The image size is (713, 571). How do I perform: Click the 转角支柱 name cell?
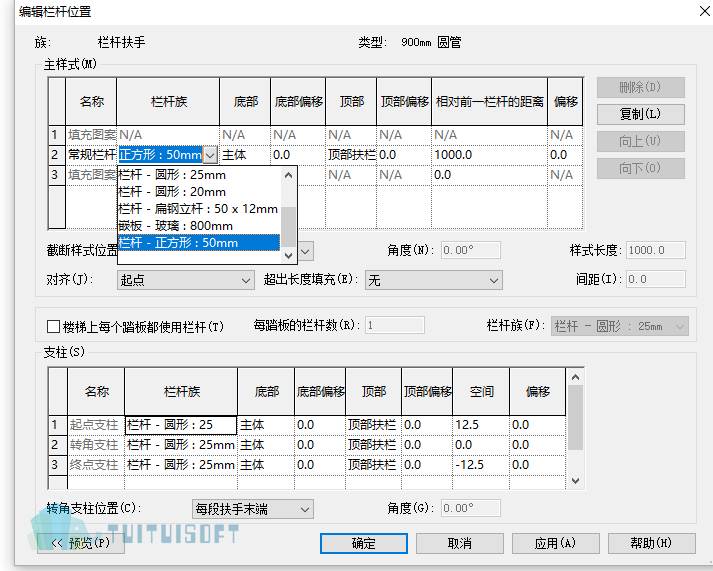point(96,445)
